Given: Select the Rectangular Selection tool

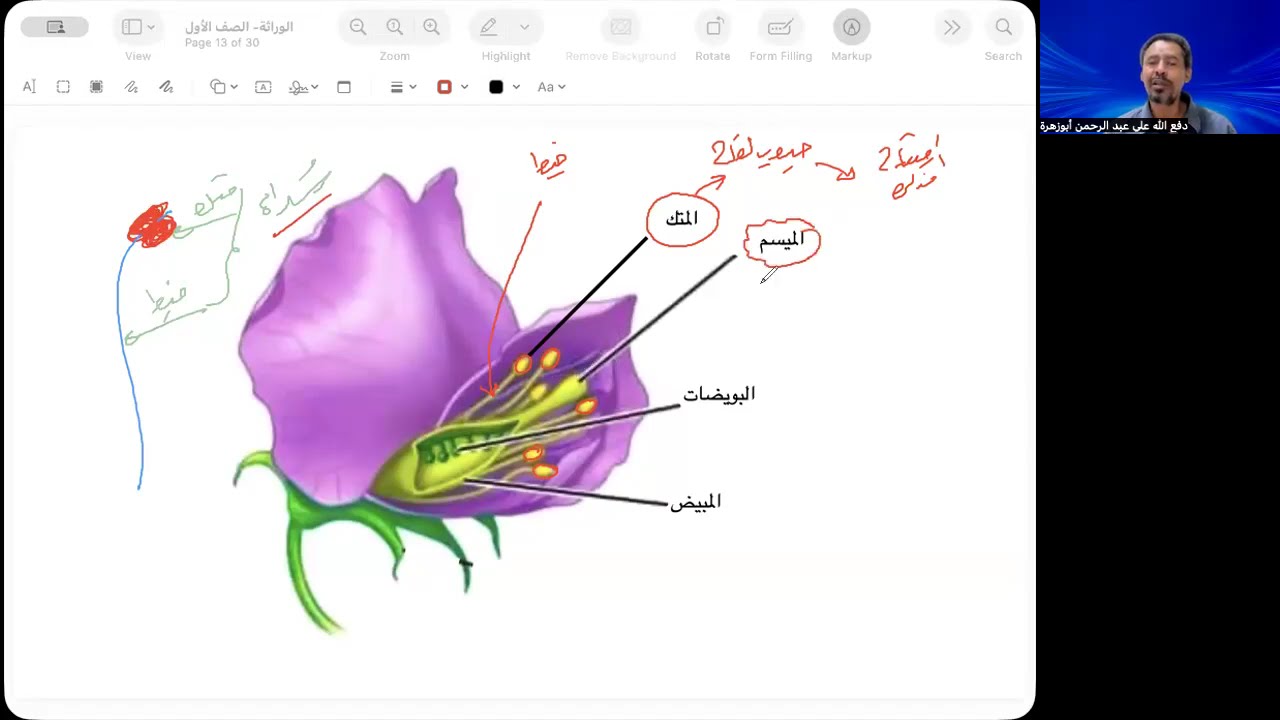Looking at the screenshot, I should point(63,87).
